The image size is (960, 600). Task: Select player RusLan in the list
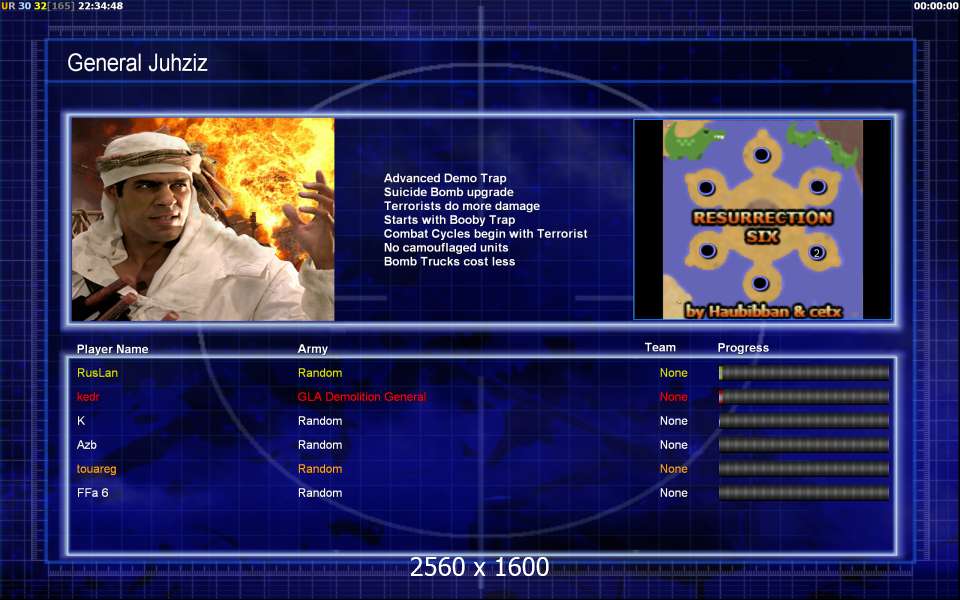coord(97,373)
